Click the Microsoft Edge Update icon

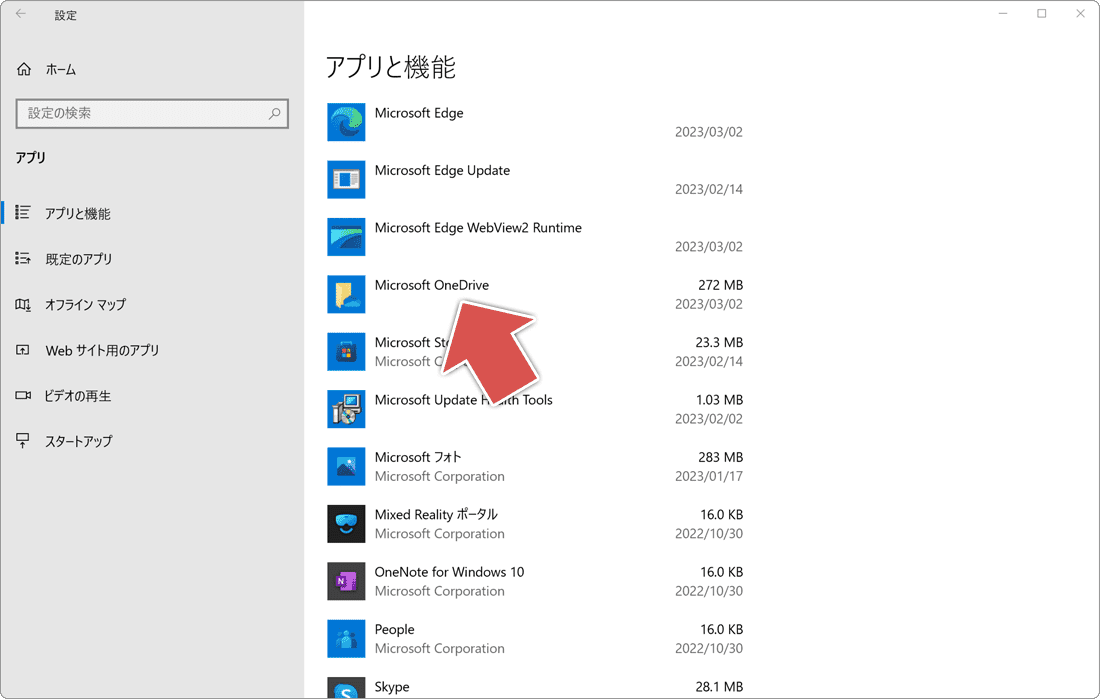346,179
